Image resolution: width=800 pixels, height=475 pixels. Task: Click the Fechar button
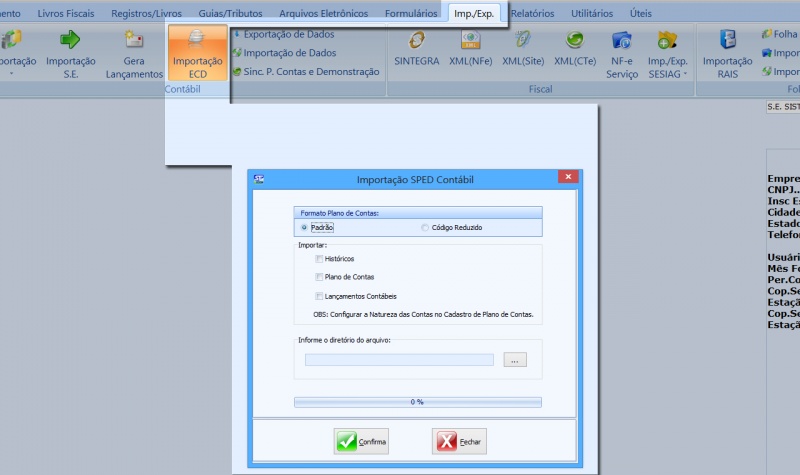coord(459,441)
